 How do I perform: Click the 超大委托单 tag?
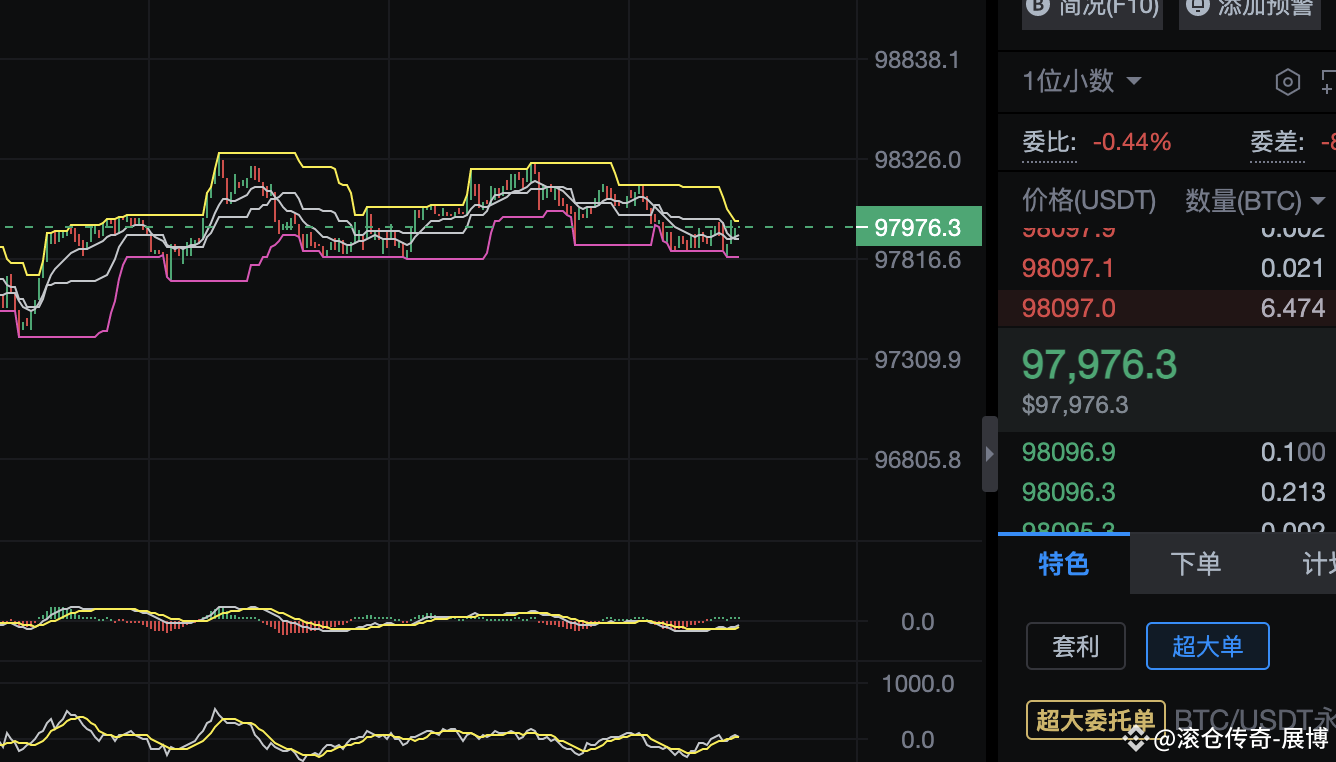click(x=1095, y=719)
